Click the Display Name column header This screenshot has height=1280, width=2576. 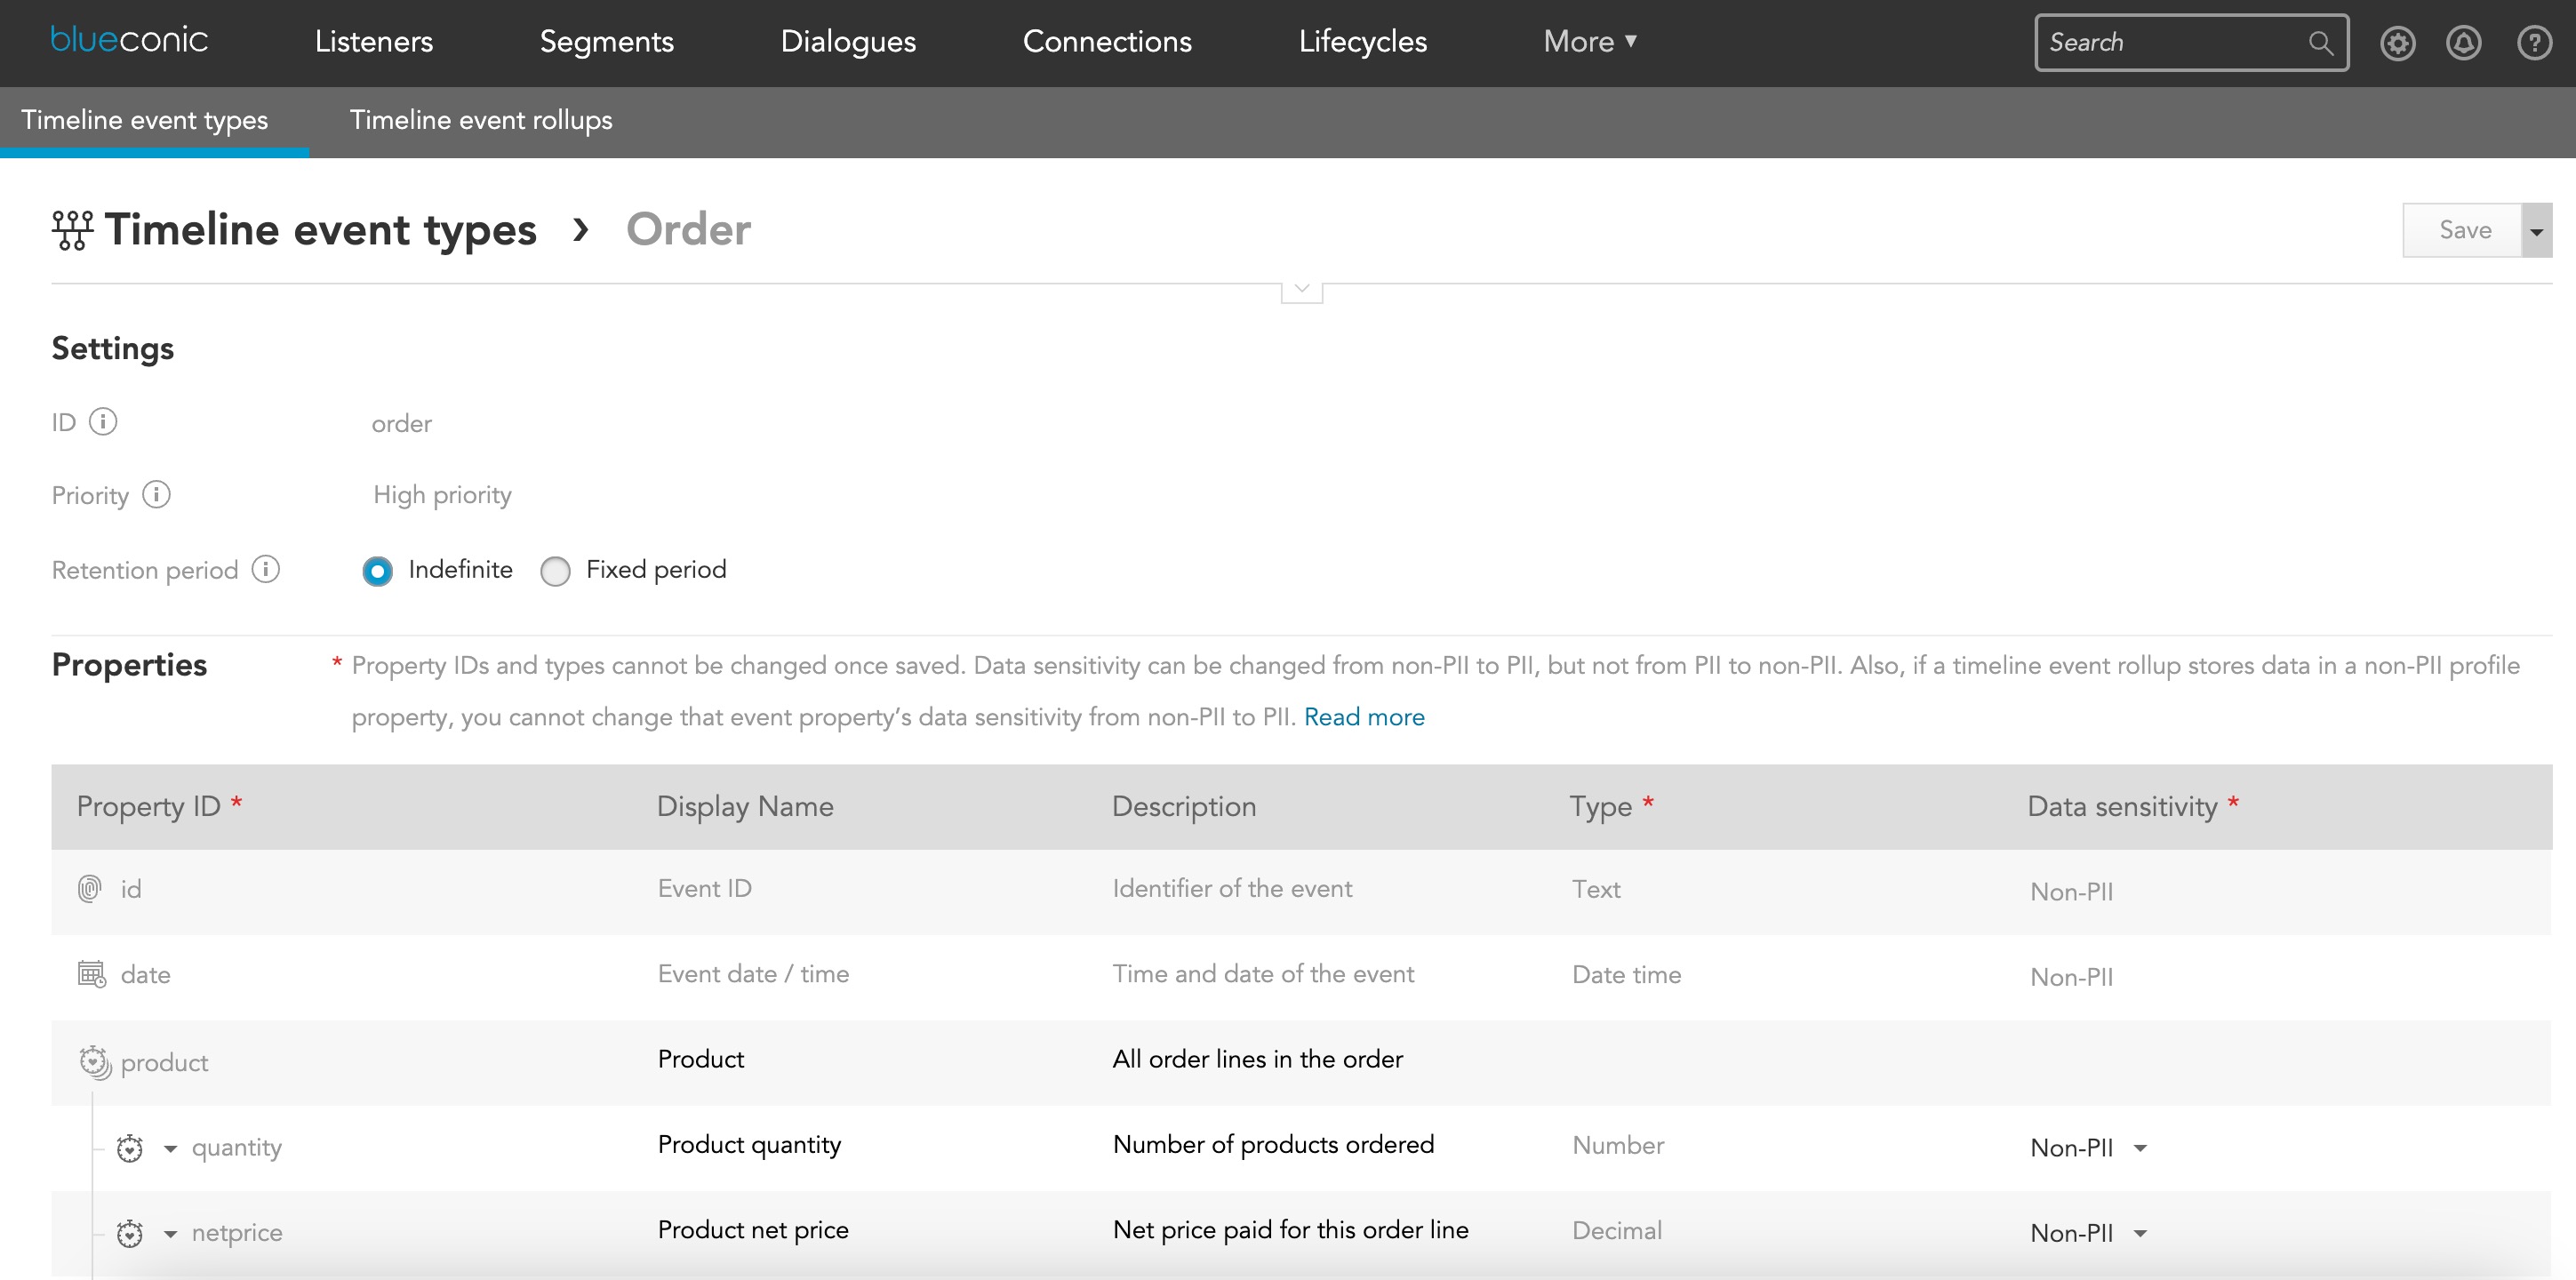click(x=745, y=806)
